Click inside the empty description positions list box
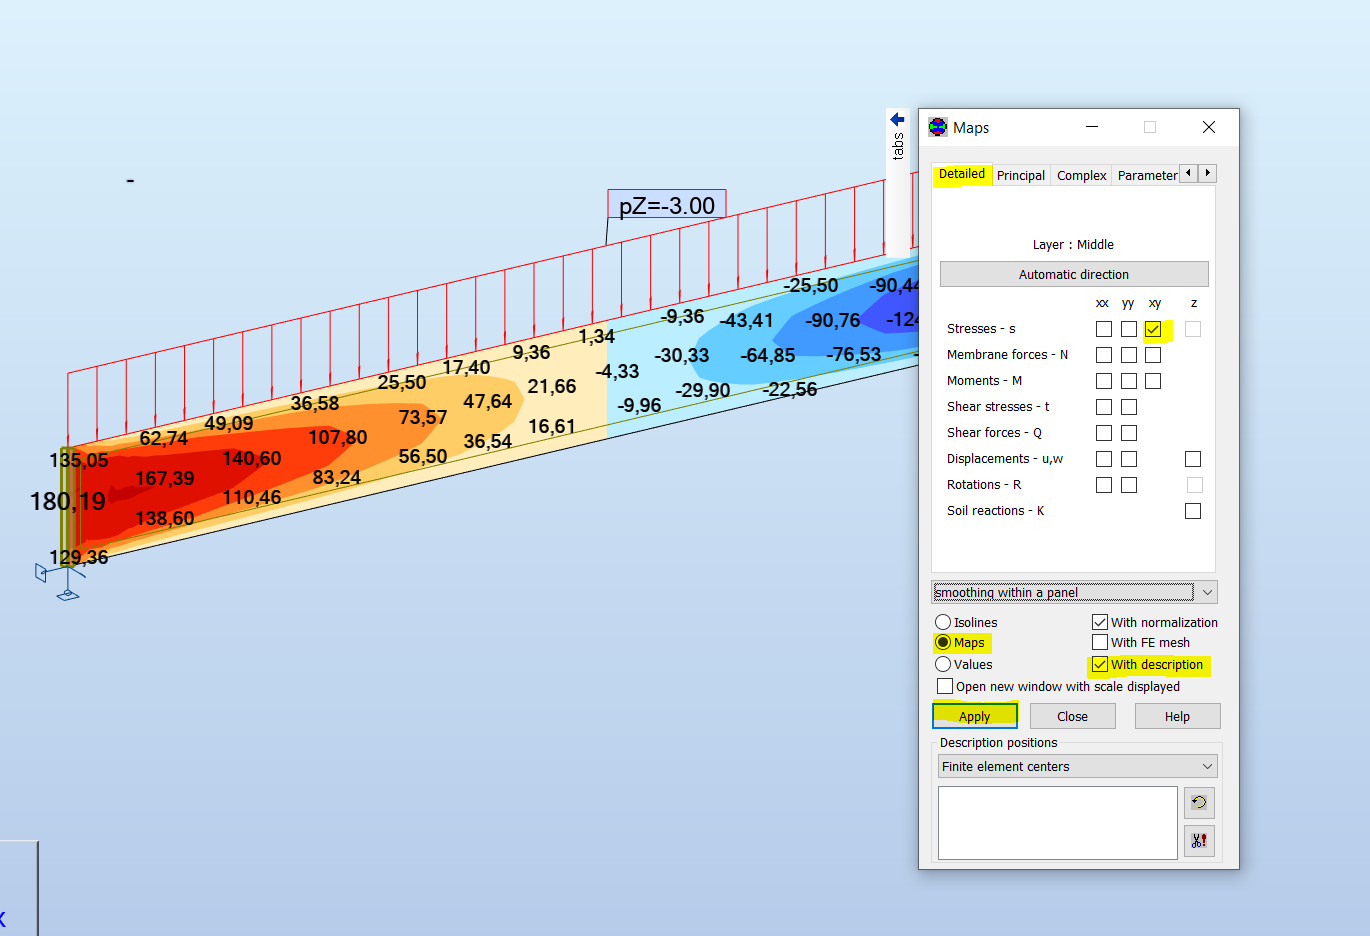 (x=1057, y=822)
